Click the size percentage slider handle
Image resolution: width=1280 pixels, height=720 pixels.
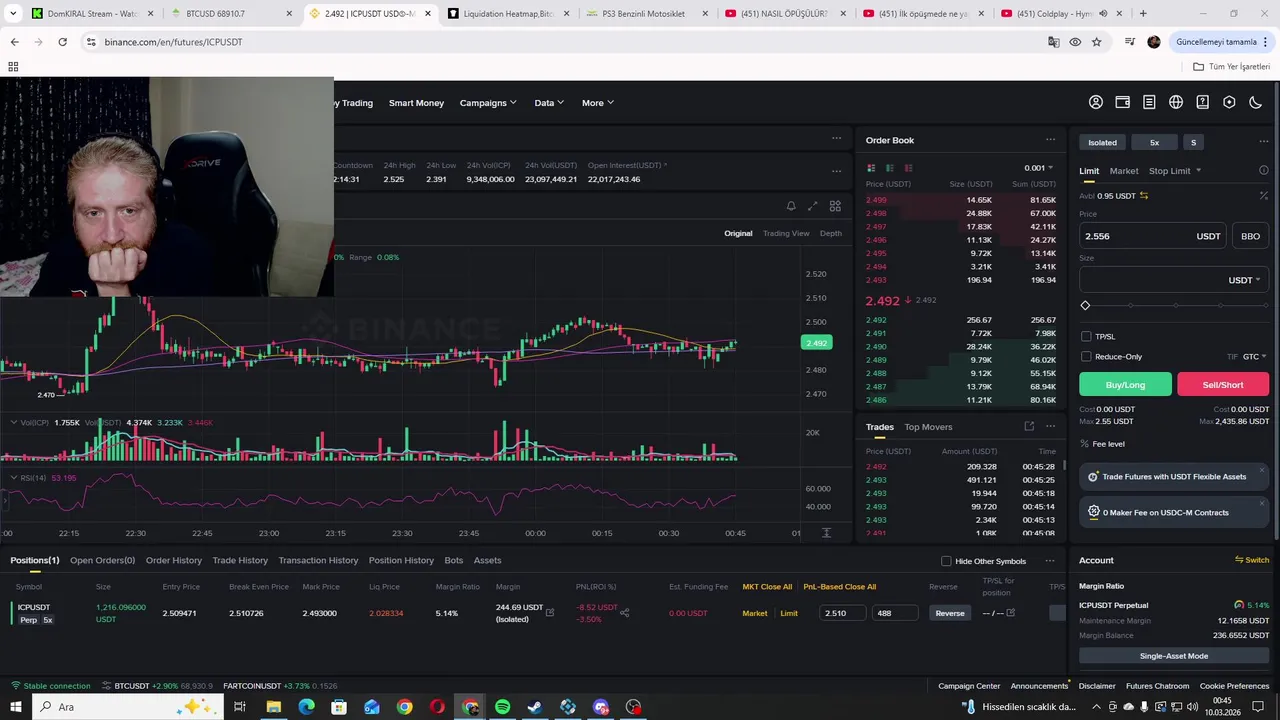point(1085,305)
